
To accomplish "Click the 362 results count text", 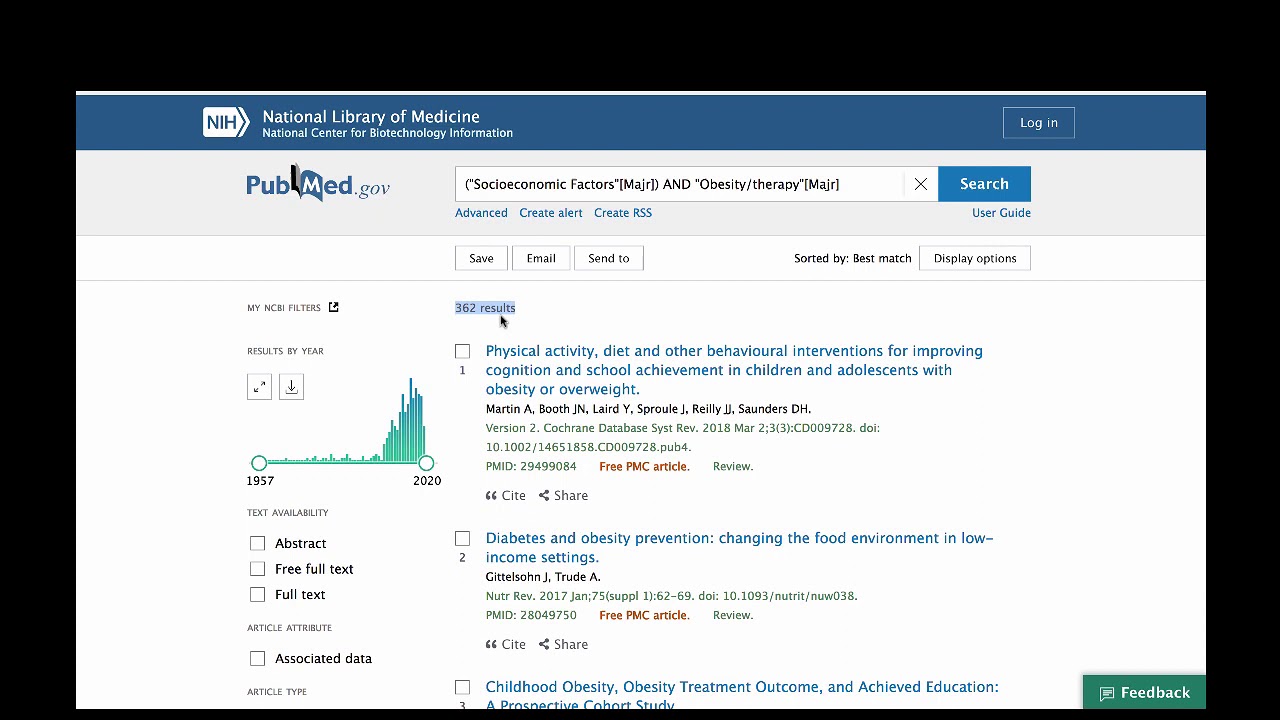I will (485, 308).
